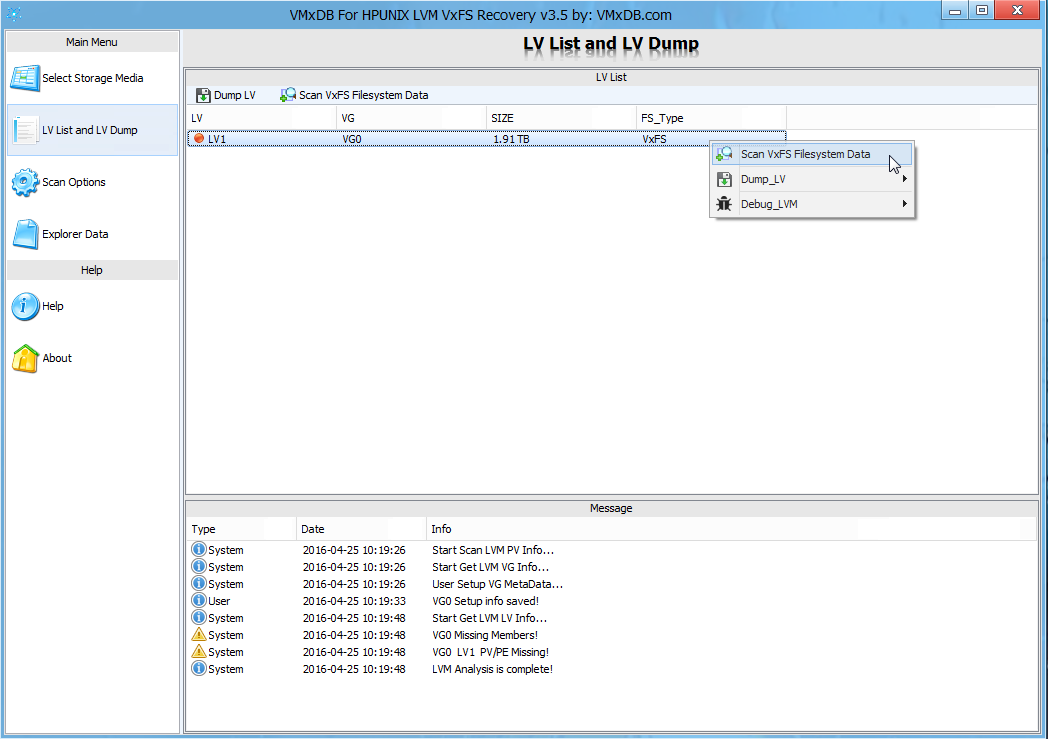The image size is (1048, 739).
Task: Click the Dump LV toolbar icon
Action: (x=203, y=96)
